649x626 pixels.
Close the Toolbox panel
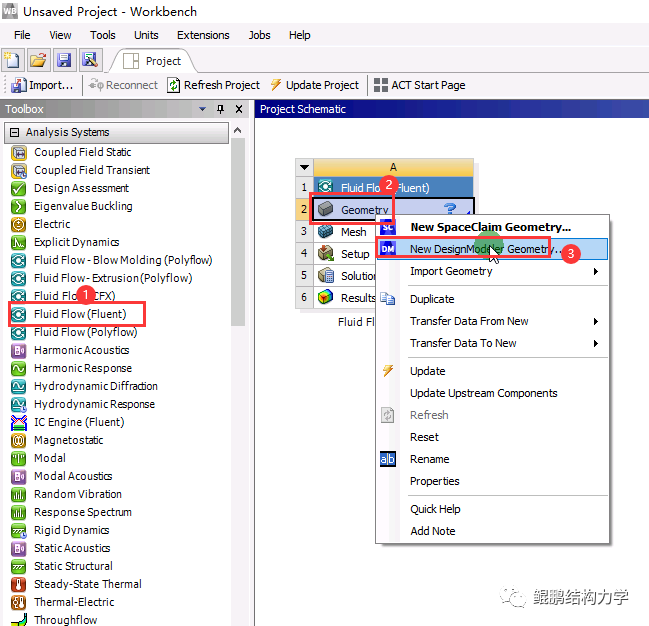click(239, 109)
